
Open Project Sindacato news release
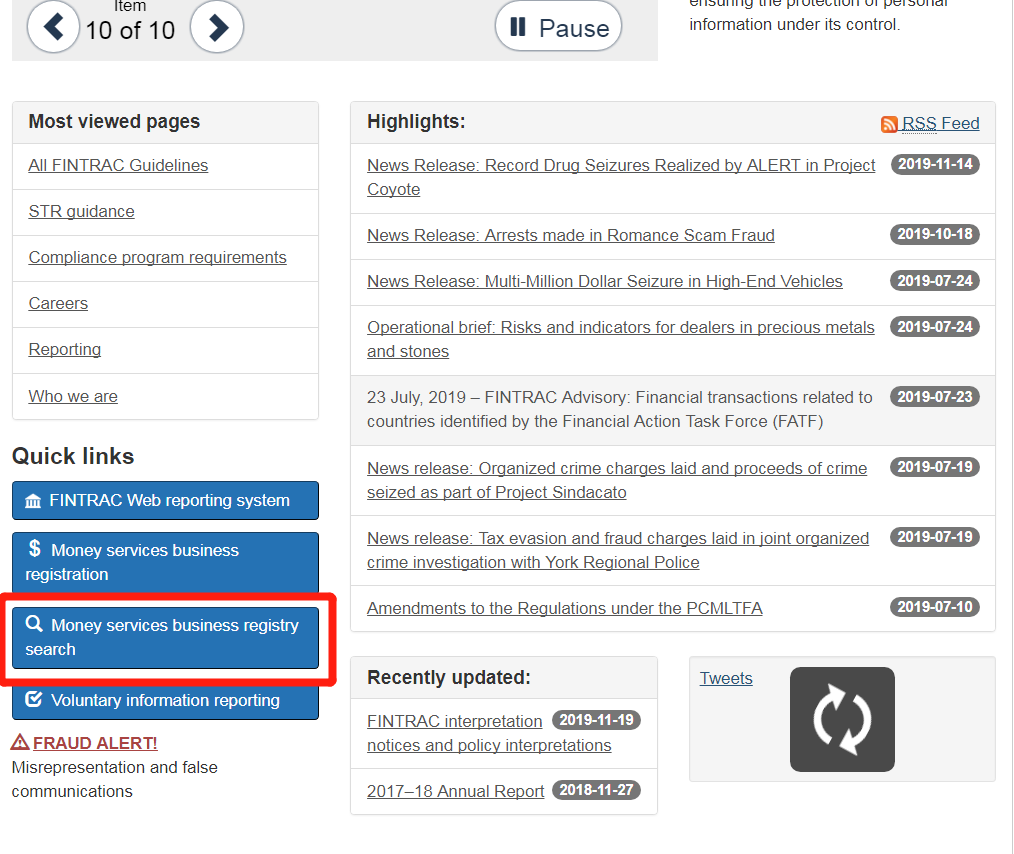pyautogui.click(x=617, y=480)
